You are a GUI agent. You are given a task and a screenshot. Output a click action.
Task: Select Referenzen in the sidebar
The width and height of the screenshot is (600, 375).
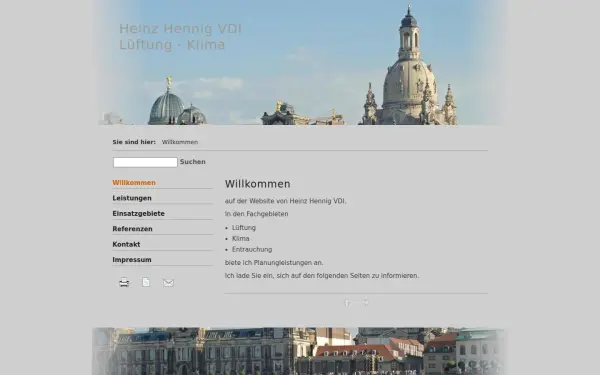132,229
